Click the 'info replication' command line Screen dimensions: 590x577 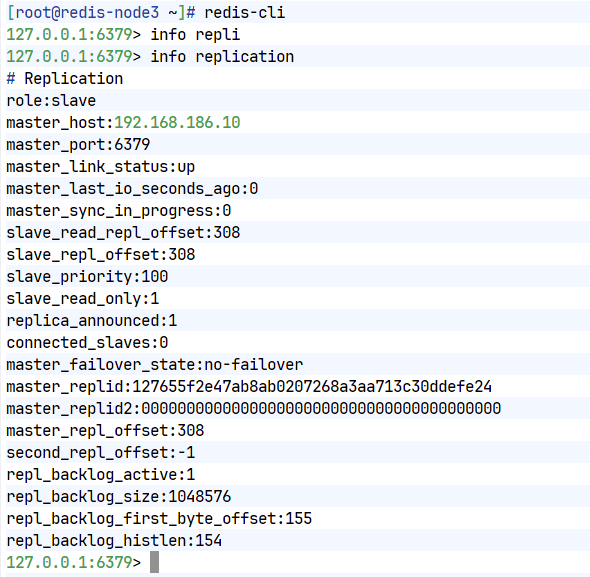click(150, 56)
